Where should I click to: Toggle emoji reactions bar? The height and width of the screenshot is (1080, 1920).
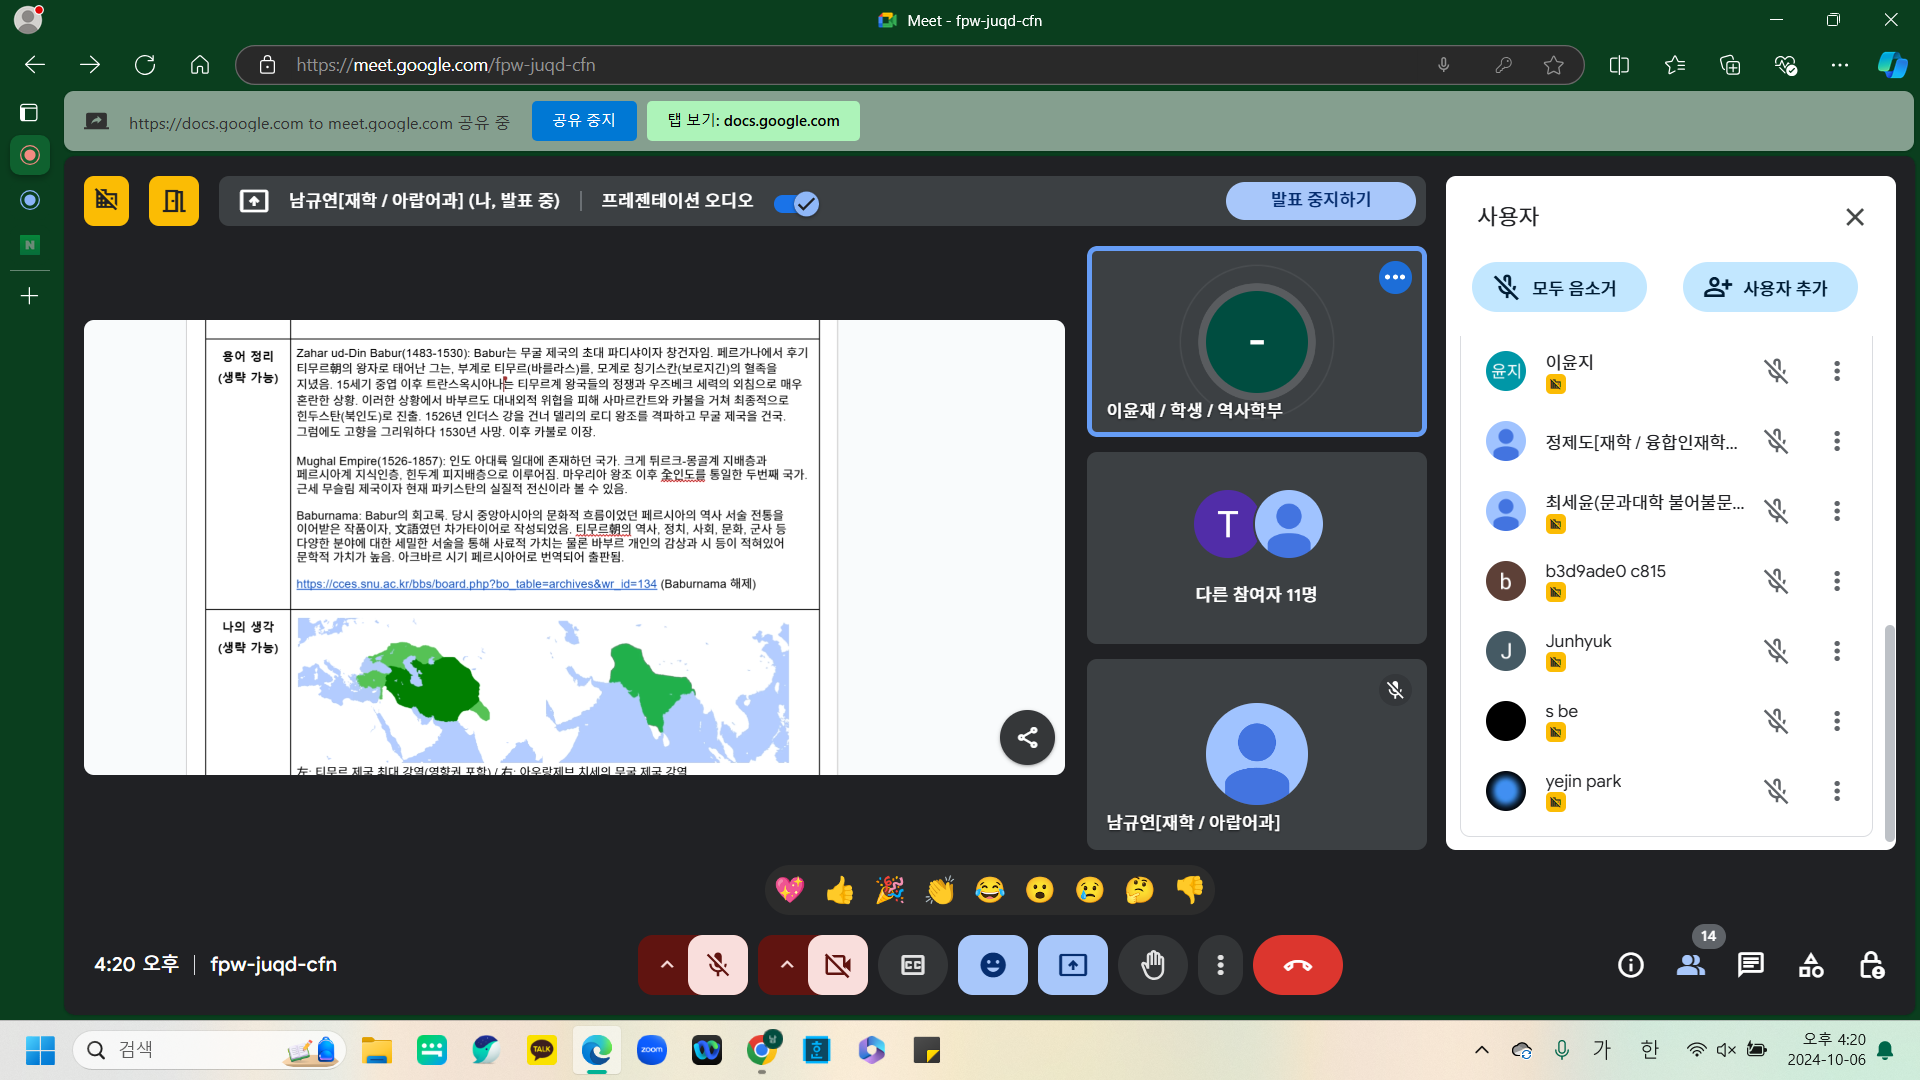[993, 965]
